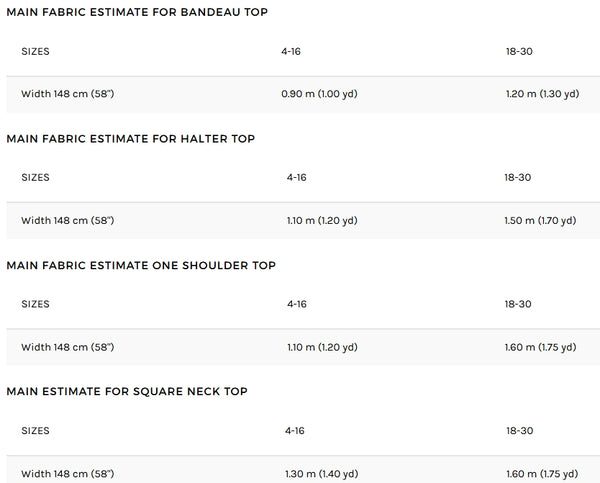Click Width 148 cm label in Square Neck table
600x483 pixels.
pos(67,473)
